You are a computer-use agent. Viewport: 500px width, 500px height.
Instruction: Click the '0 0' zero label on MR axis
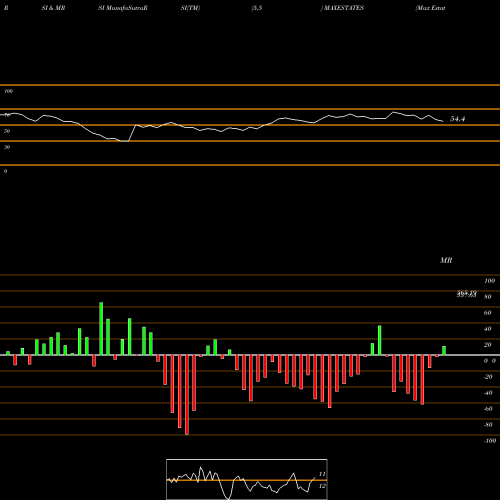tap(490, 361)
